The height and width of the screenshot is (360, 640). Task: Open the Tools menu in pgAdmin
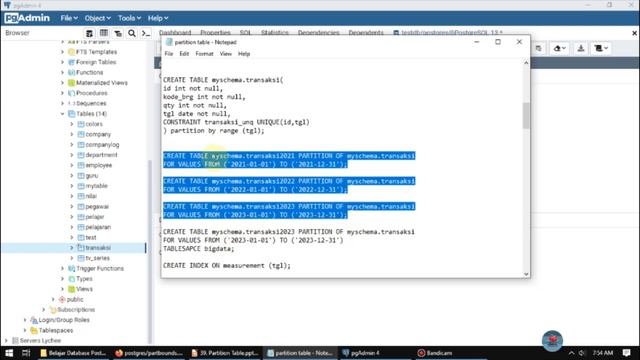point(129,18)
